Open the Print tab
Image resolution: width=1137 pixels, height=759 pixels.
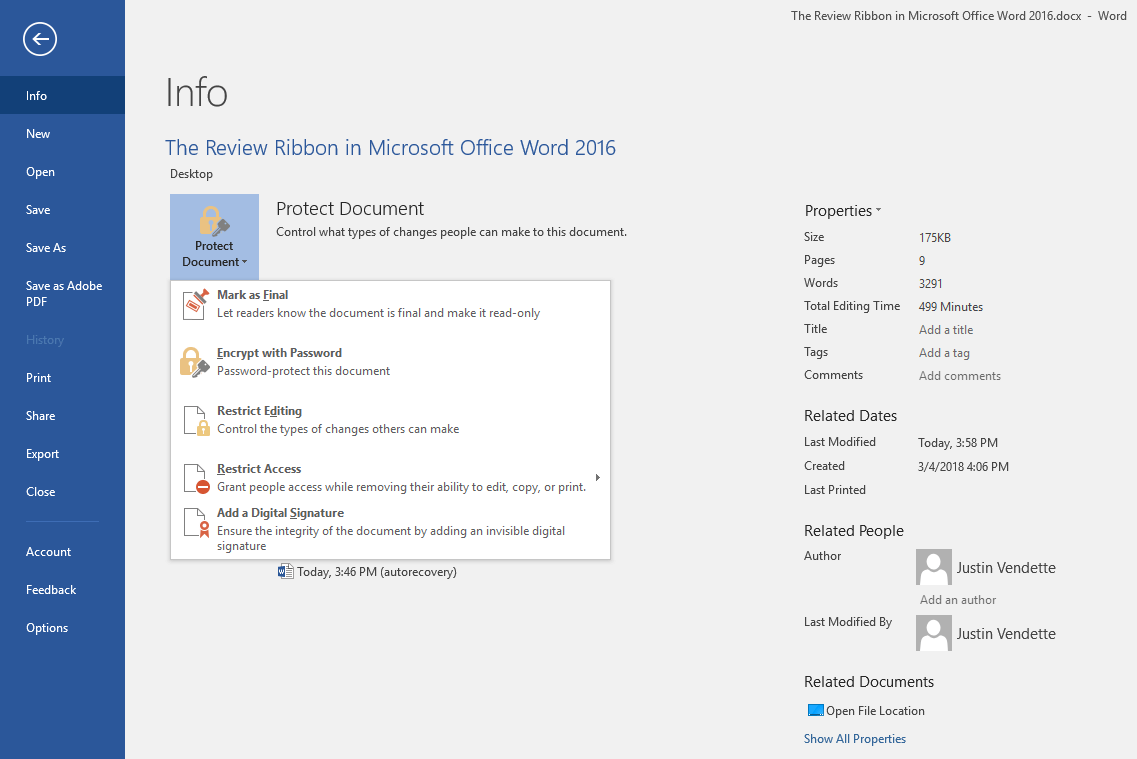(x=62, y=378)
